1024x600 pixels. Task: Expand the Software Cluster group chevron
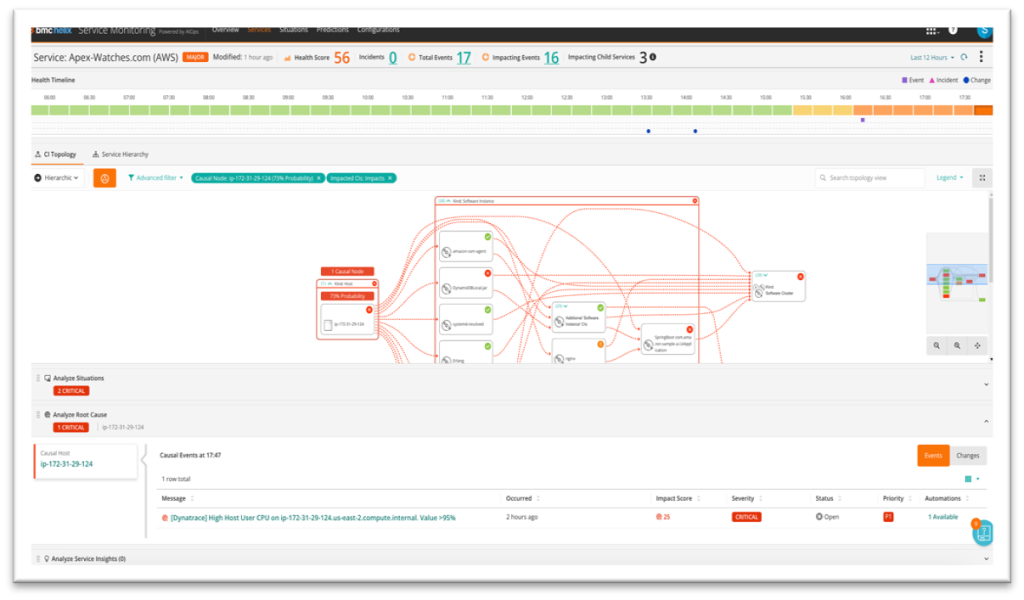pyautogui.click(x=765, y=276)
